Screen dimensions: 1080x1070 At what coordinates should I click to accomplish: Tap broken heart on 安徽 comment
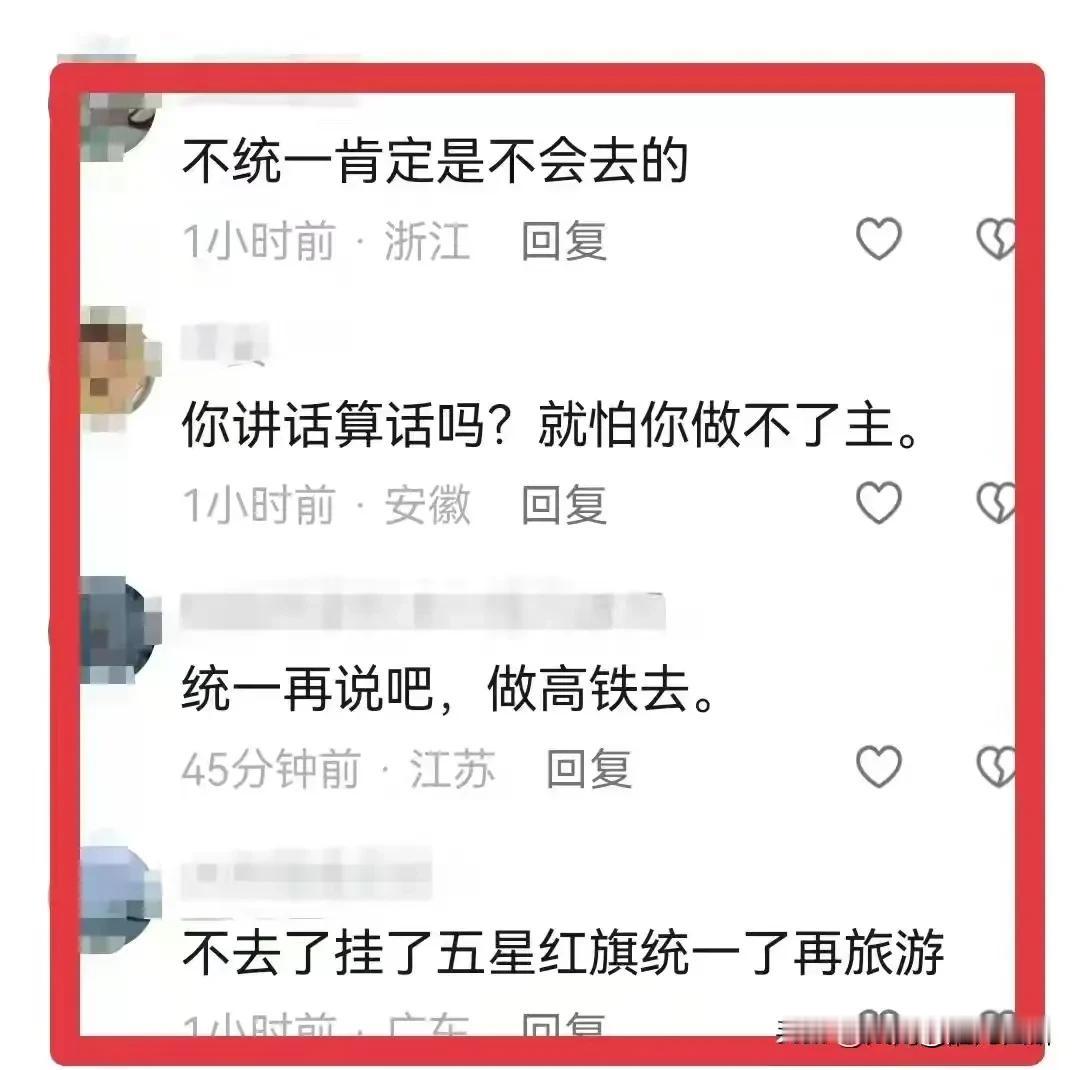(x=996, y=502)
